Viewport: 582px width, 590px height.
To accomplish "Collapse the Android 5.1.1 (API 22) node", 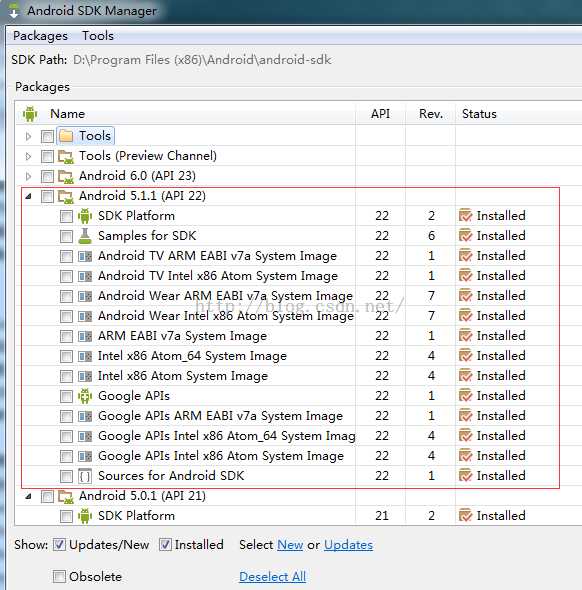I will coord(29,196).
